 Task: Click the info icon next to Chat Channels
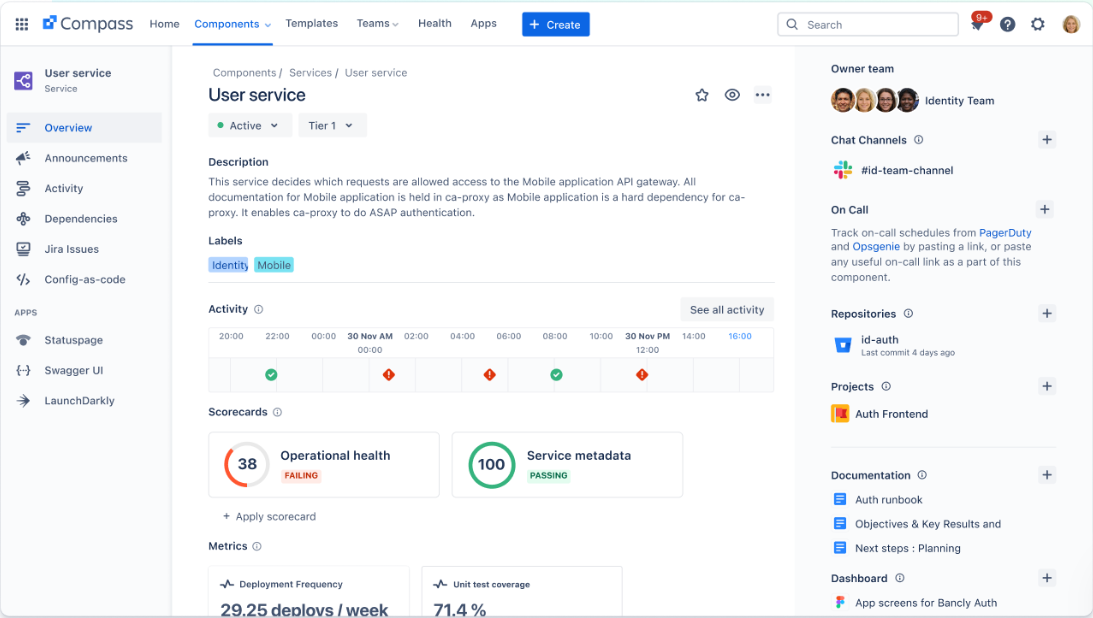click(919, 139)
